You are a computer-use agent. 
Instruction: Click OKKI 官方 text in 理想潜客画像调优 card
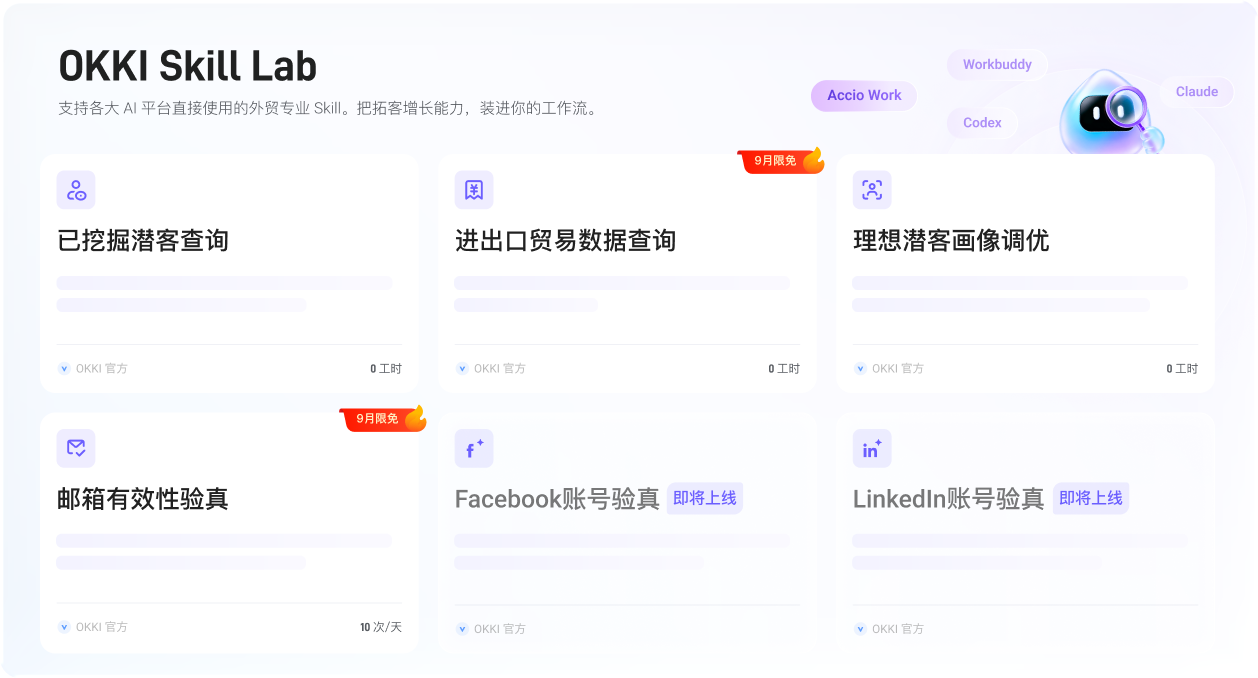[898, 369]
